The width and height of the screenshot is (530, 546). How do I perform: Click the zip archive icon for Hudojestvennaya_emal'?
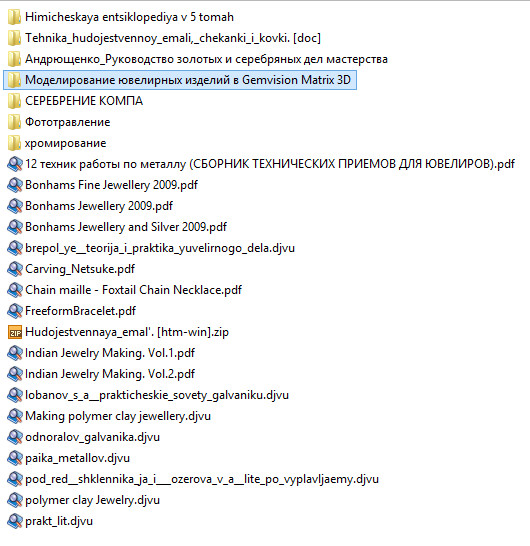15,332
